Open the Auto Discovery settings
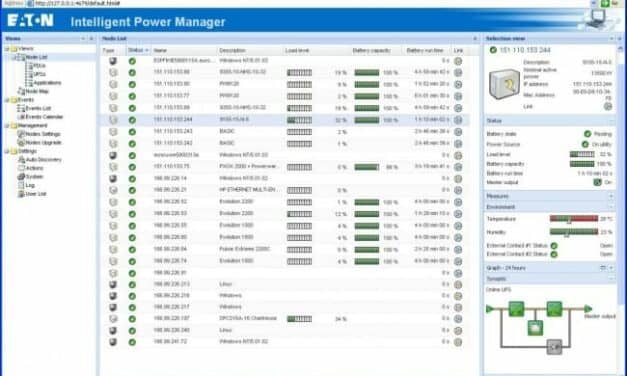 tap(43, 160)
